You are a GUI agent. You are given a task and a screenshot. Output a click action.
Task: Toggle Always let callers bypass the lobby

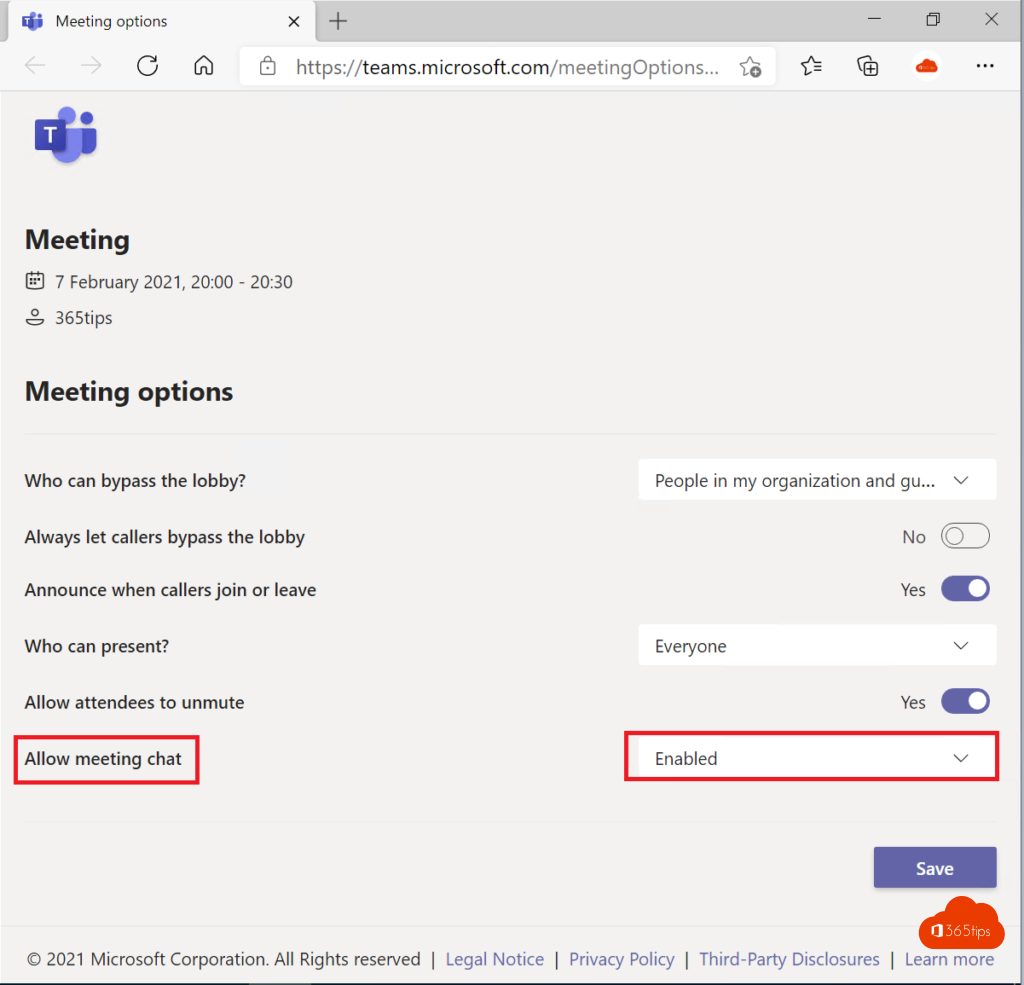(x=965, y=536)
